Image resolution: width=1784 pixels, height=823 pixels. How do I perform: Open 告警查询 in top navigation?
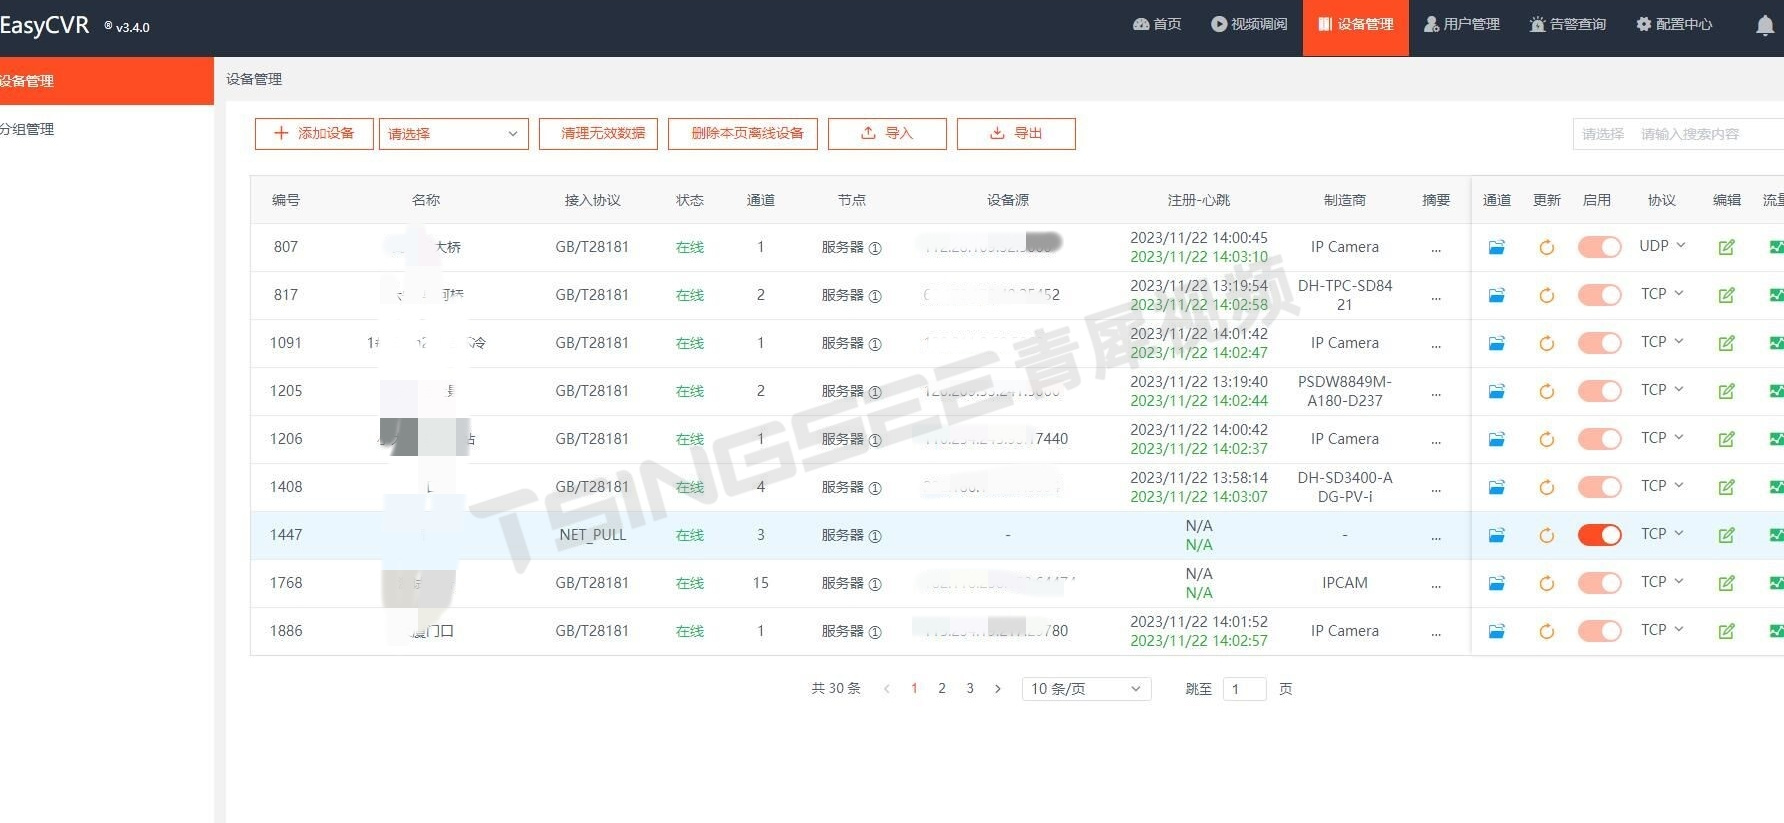point(1568,25)
